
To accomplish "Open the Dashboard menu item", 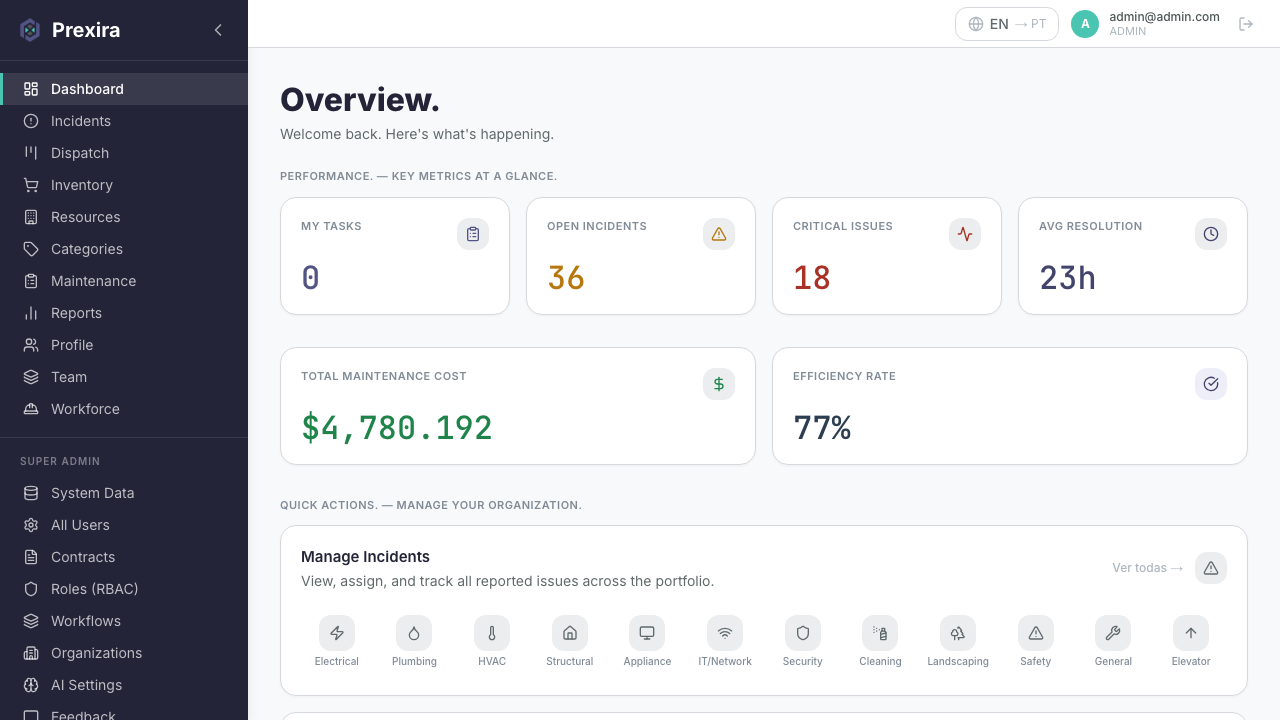I will point(124,89).
